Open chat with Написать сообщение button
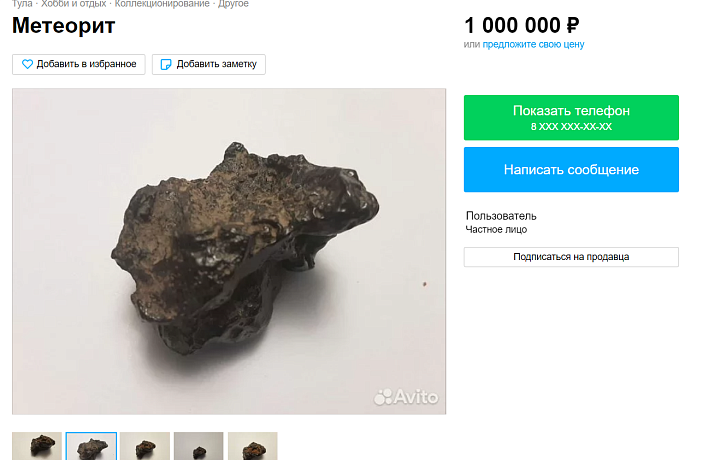 (571, 169)
